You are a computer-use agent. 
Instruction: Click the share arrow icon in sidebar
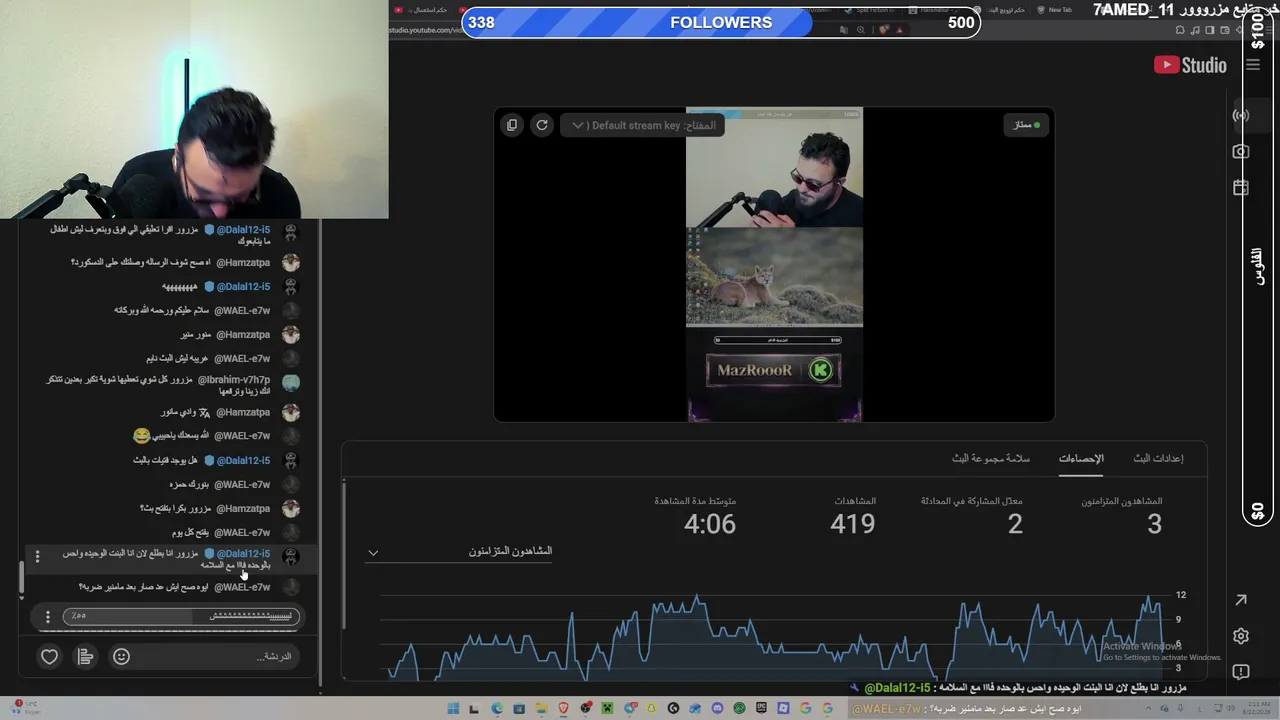(x=1241, y=600)
